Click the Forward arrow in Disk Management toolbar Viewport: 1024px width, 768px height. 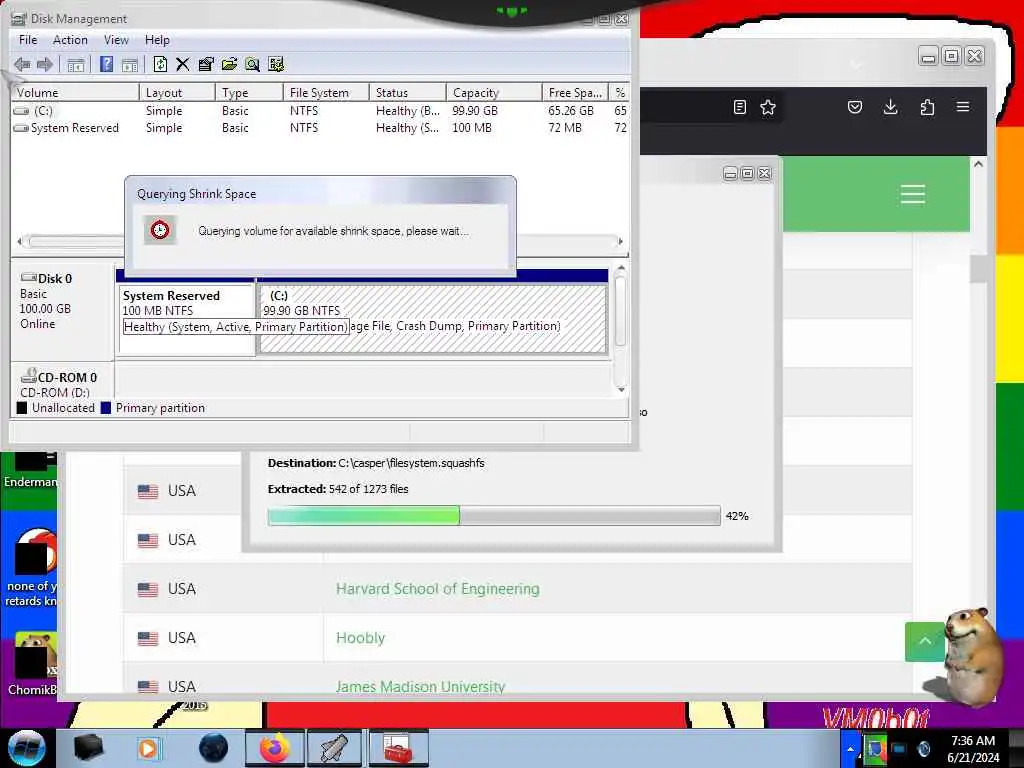click(x=45, y=64)
